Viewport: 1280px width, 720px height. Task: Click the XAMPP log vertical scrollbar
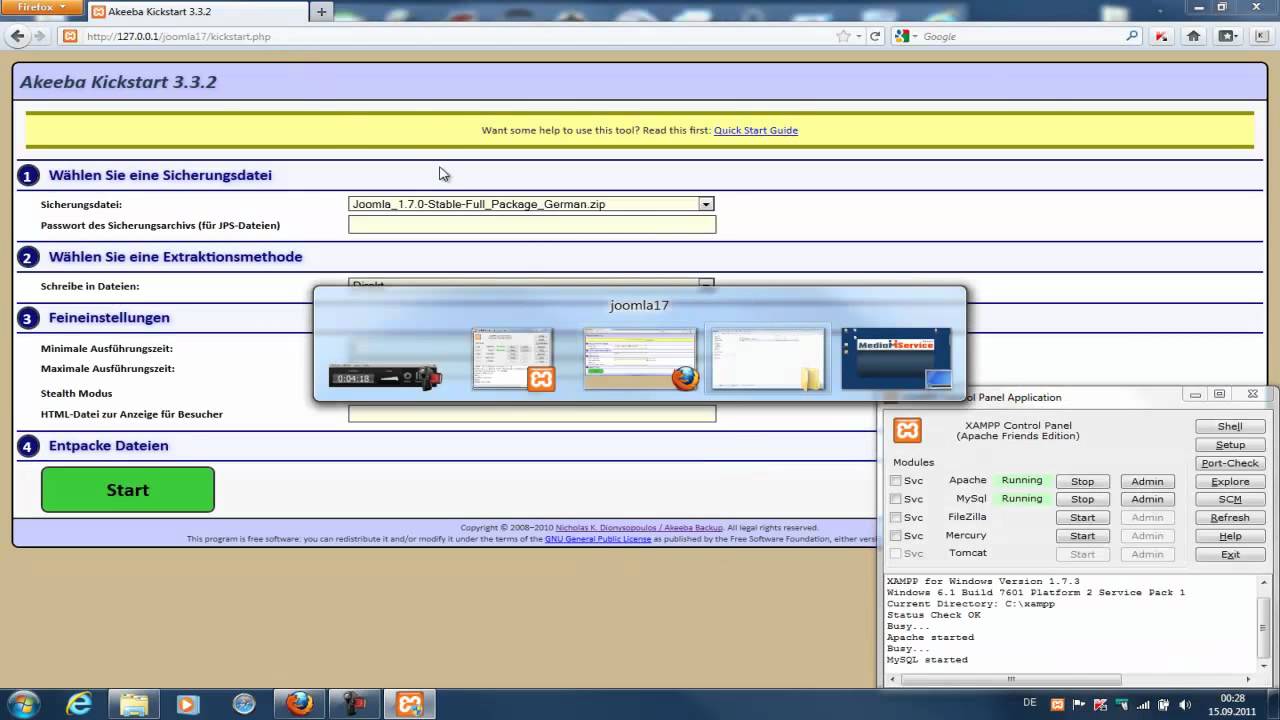[x=1265, y=623]
